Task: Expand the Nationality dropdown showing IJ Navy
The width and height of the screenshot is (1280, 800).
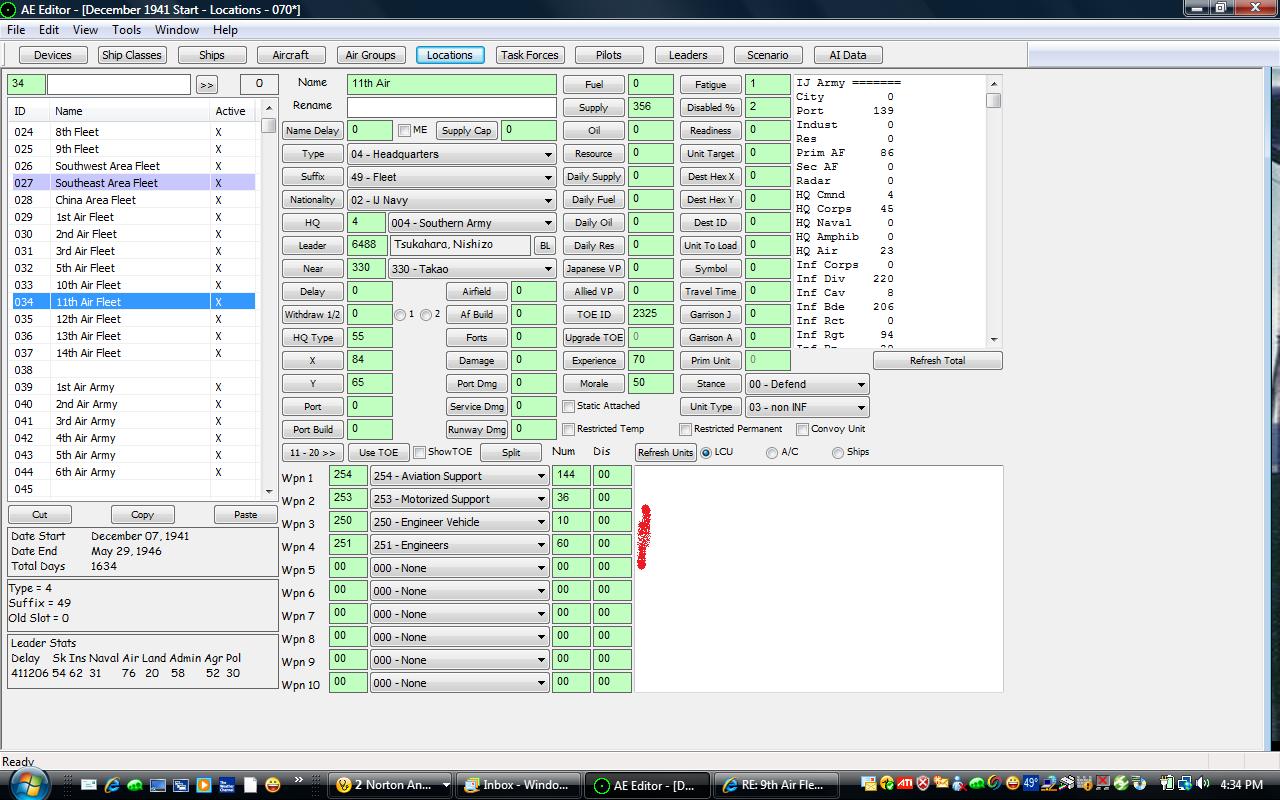Action: point(451,200)
